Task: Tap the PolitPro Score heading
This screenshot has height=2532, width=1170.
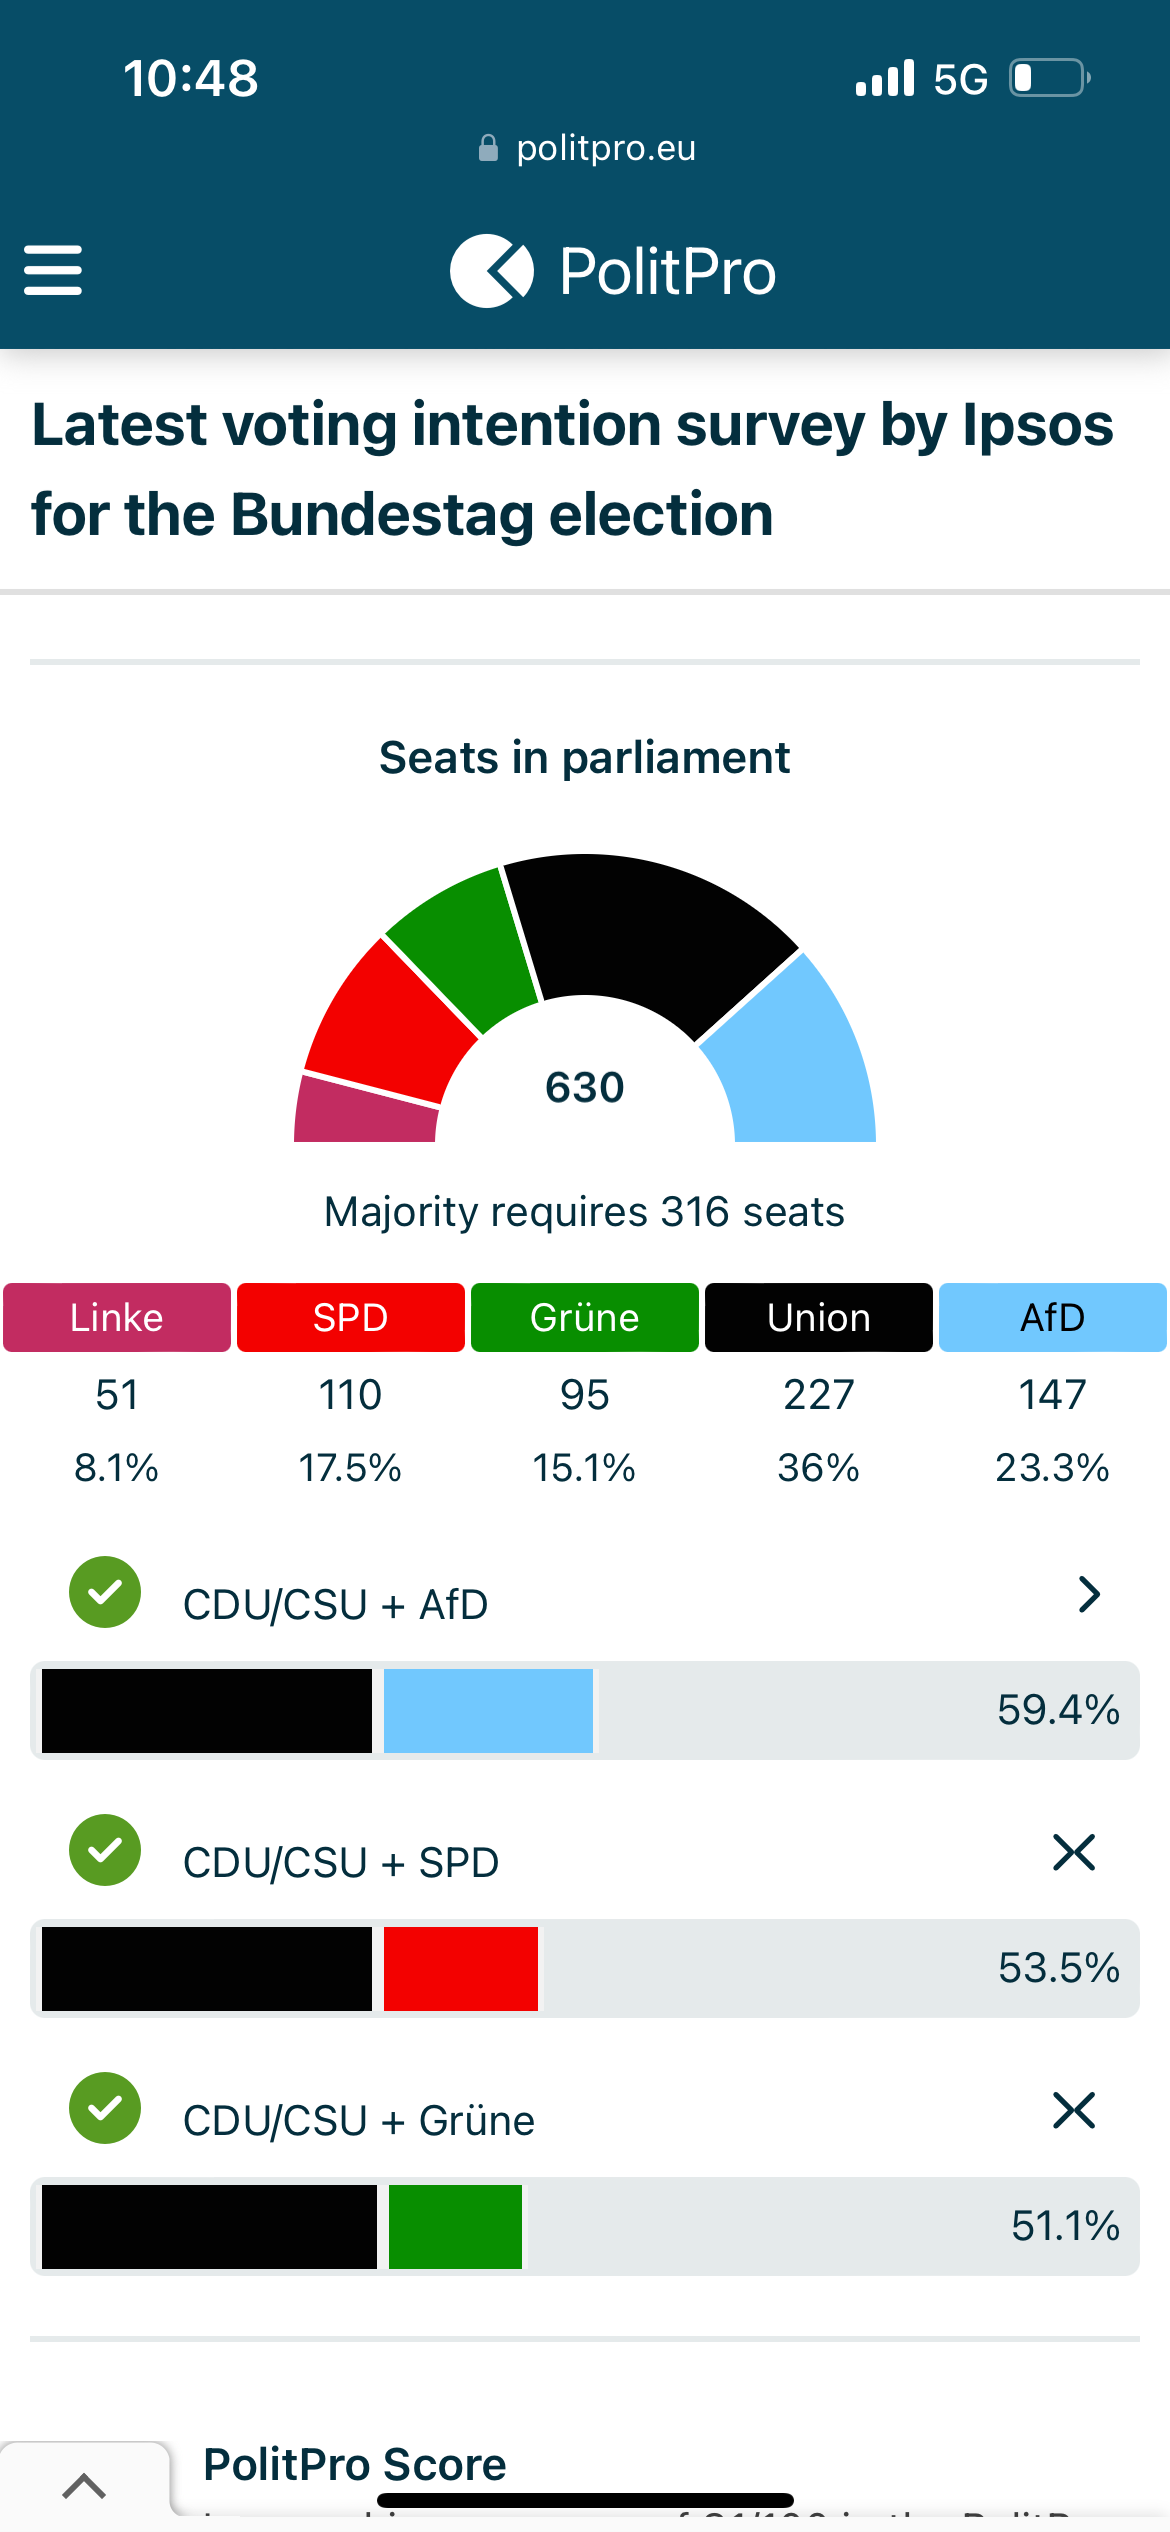Action: point(355,2464)
